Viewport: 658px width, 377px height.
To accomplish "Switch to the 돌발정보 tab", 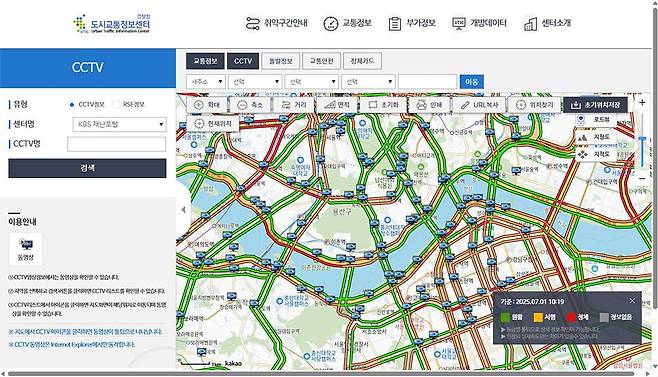I will click(x=280, y=61).
